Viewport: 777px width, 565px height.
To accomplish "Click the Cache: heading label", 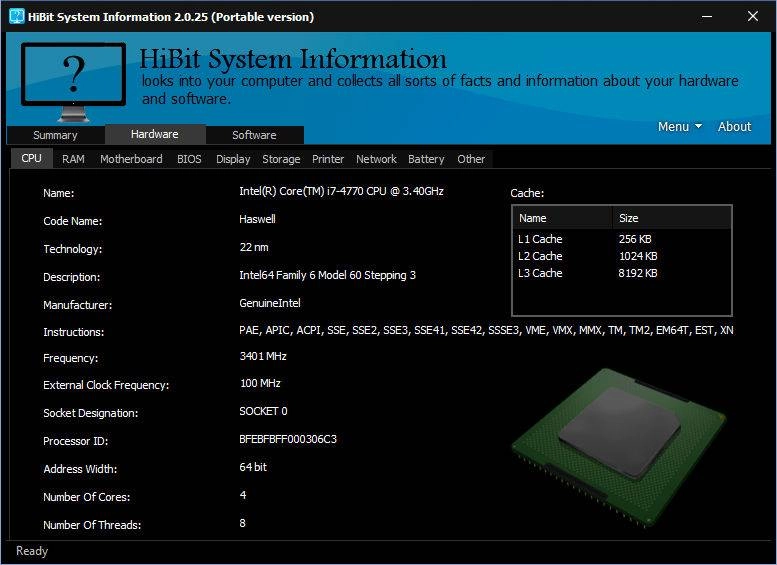I will [527, 193].
